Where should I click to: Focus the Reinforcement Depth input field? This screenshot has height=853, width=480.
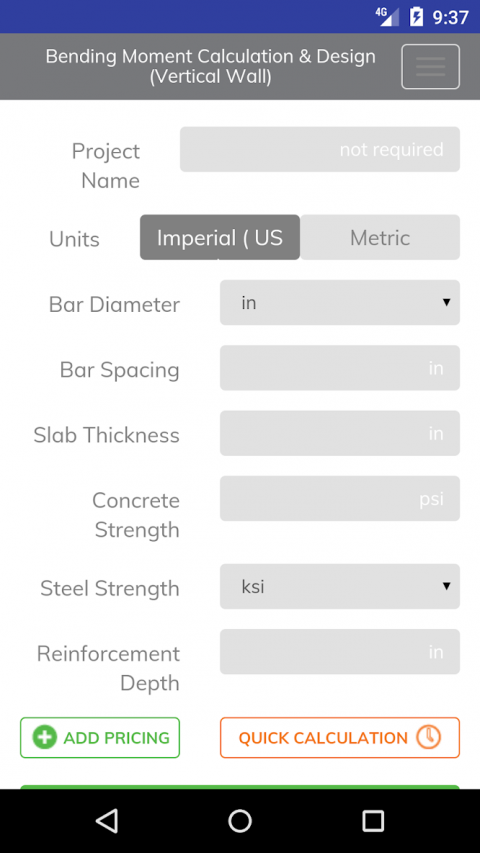coord(340,652)
